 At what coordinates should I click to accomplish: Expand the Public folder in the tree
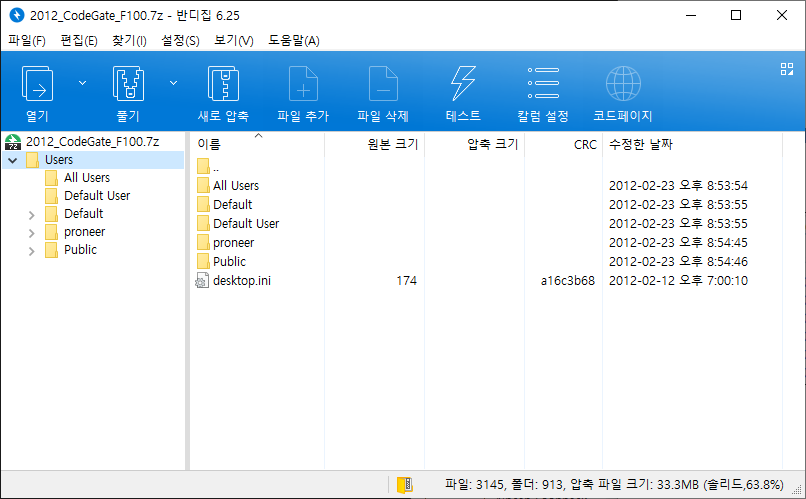pyautogui.click(x=31, y=251)
